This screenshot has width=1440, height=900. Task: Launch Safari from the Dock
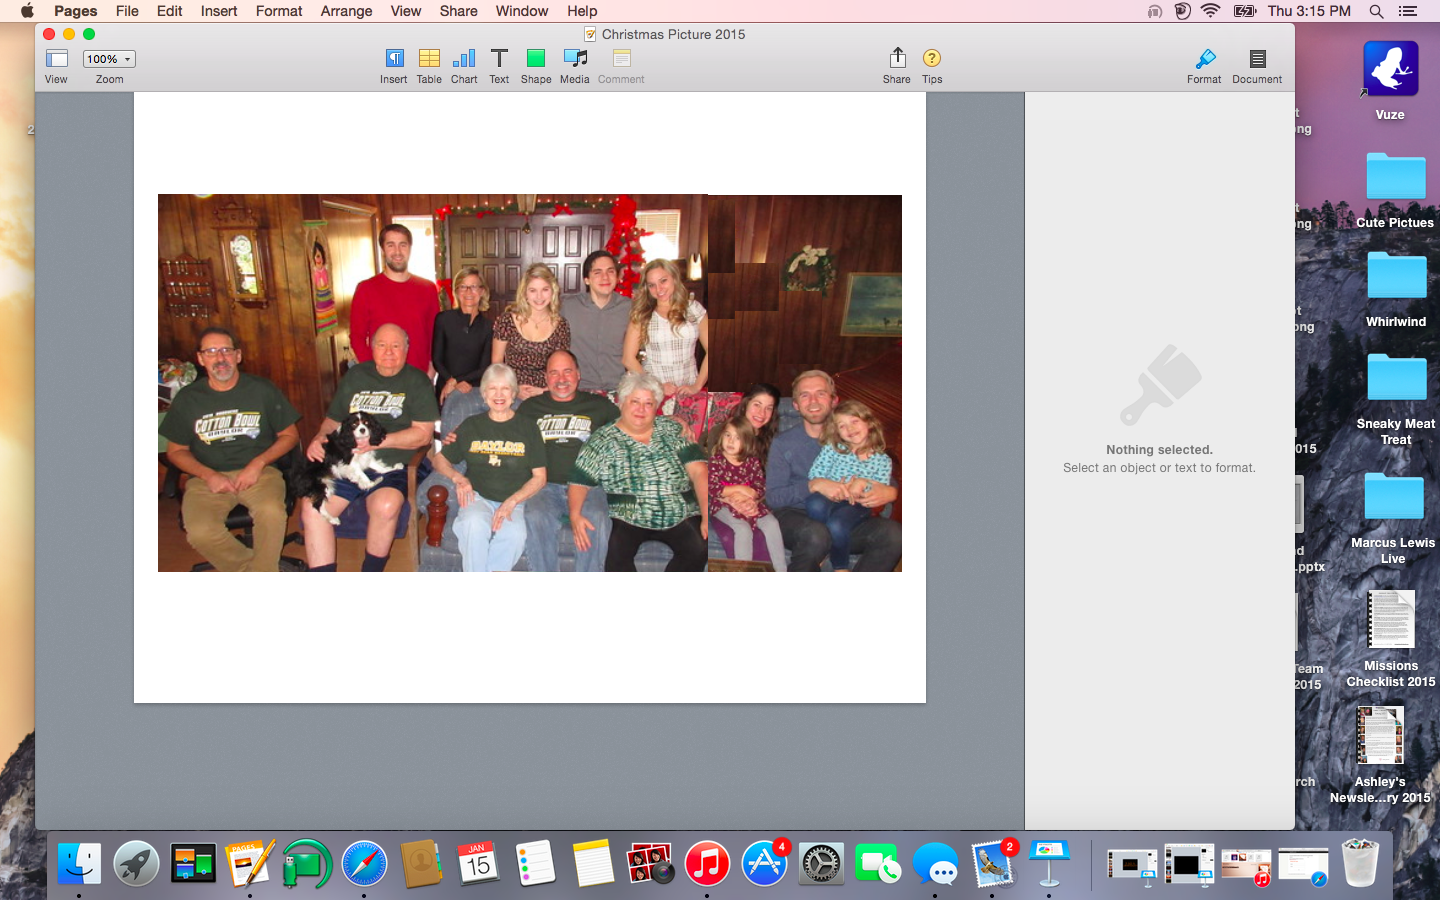364,864
